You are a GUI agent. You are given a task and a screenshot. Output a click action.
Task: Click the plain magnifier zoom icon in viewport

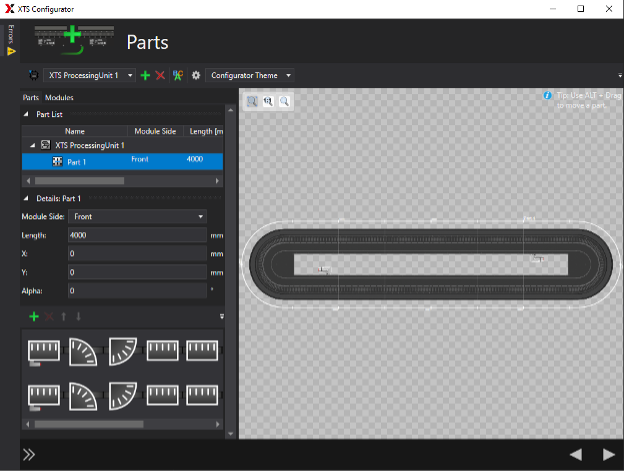(x=284, y=101)
